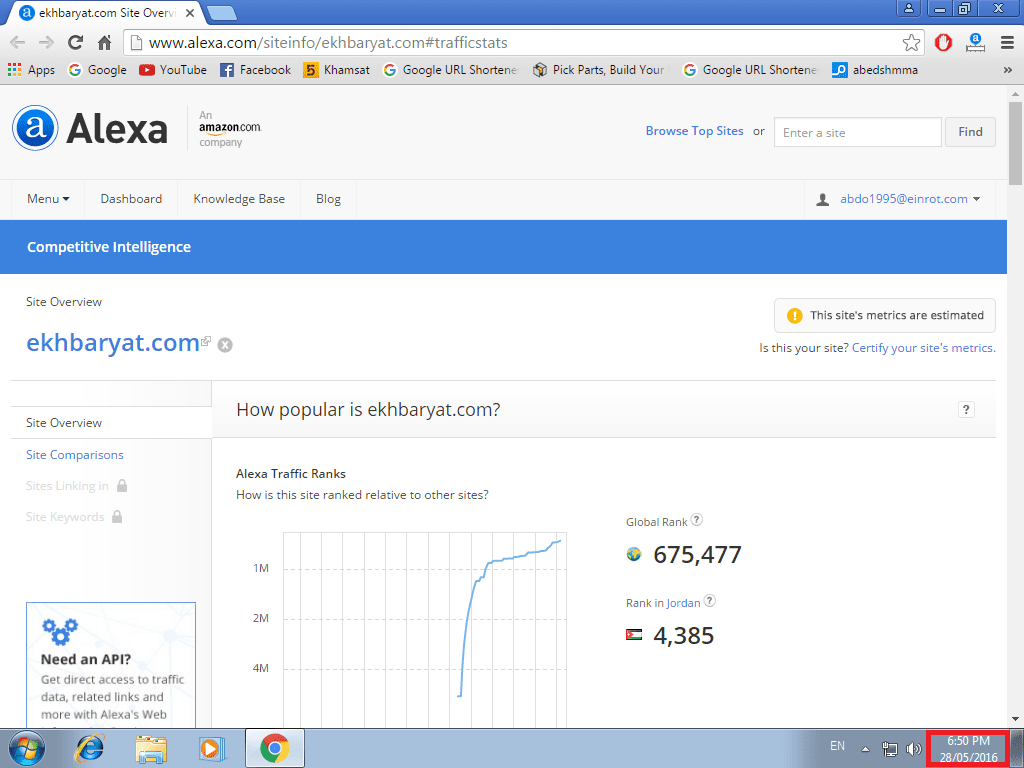Screen dimensions: 1024x768
Task: Open the Alexa toolbar extension icon
Action: [x=975, y=43]
